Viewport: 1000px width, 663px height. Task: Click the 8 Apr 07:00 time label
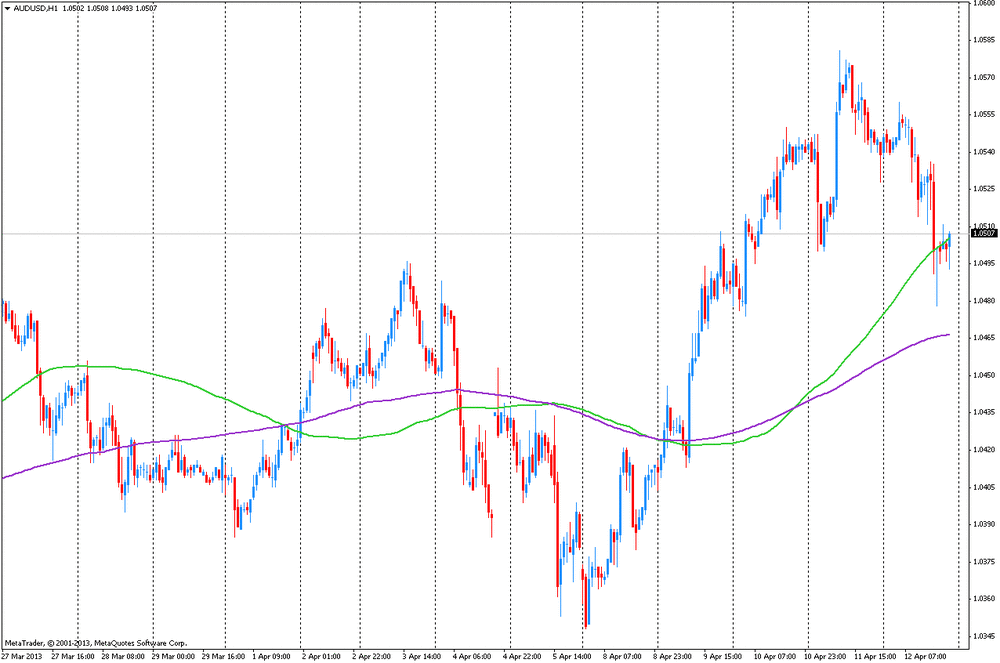point(622,657)
